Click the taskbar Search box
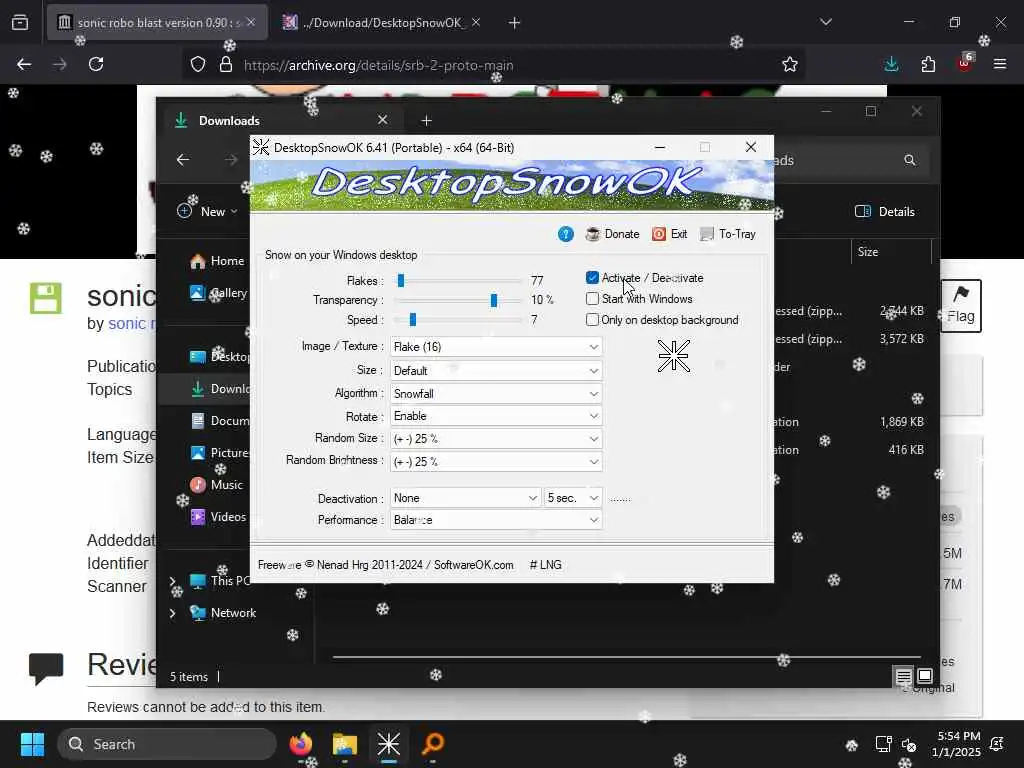Image resolution: width=1024 pixels, height=768 pixels. [167, 744]
